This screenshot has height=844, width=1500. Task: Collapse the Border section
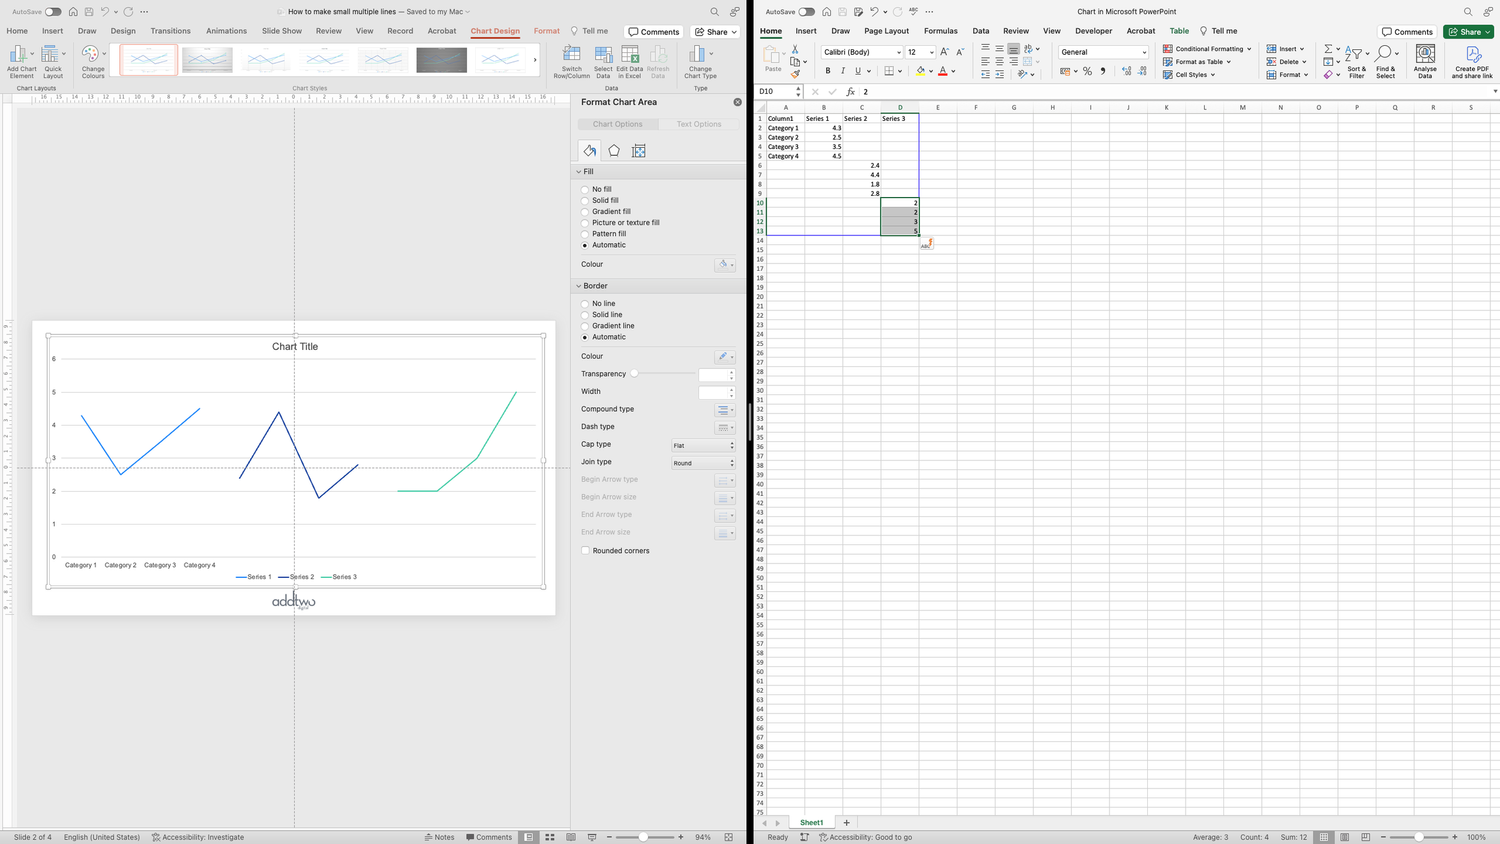pyautogui.click(x=578, y=285)
